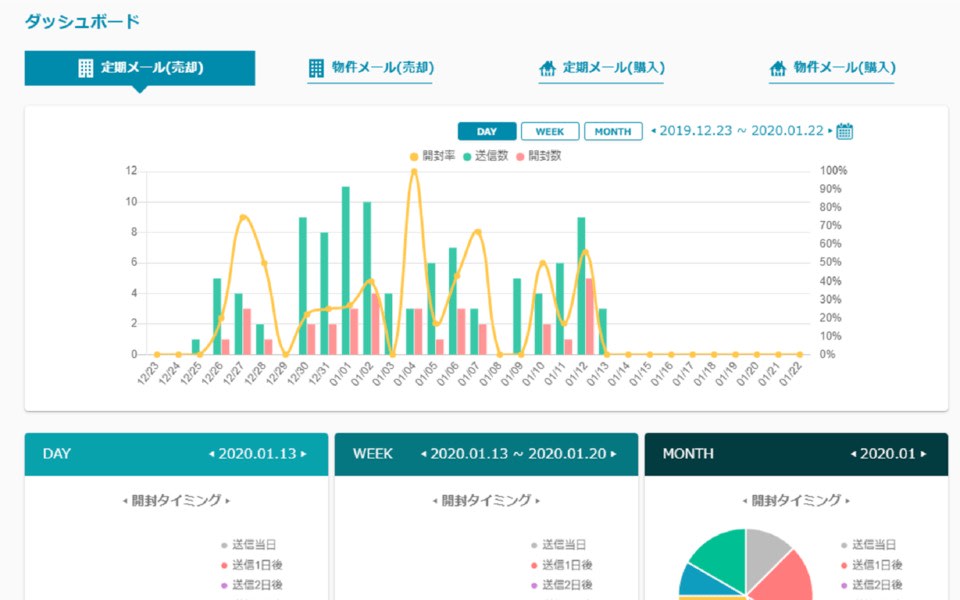The width and height of the screenshot is (960, 600).
Task: Click the 01/01 green 送信数 bar
Action: [346, 271]
